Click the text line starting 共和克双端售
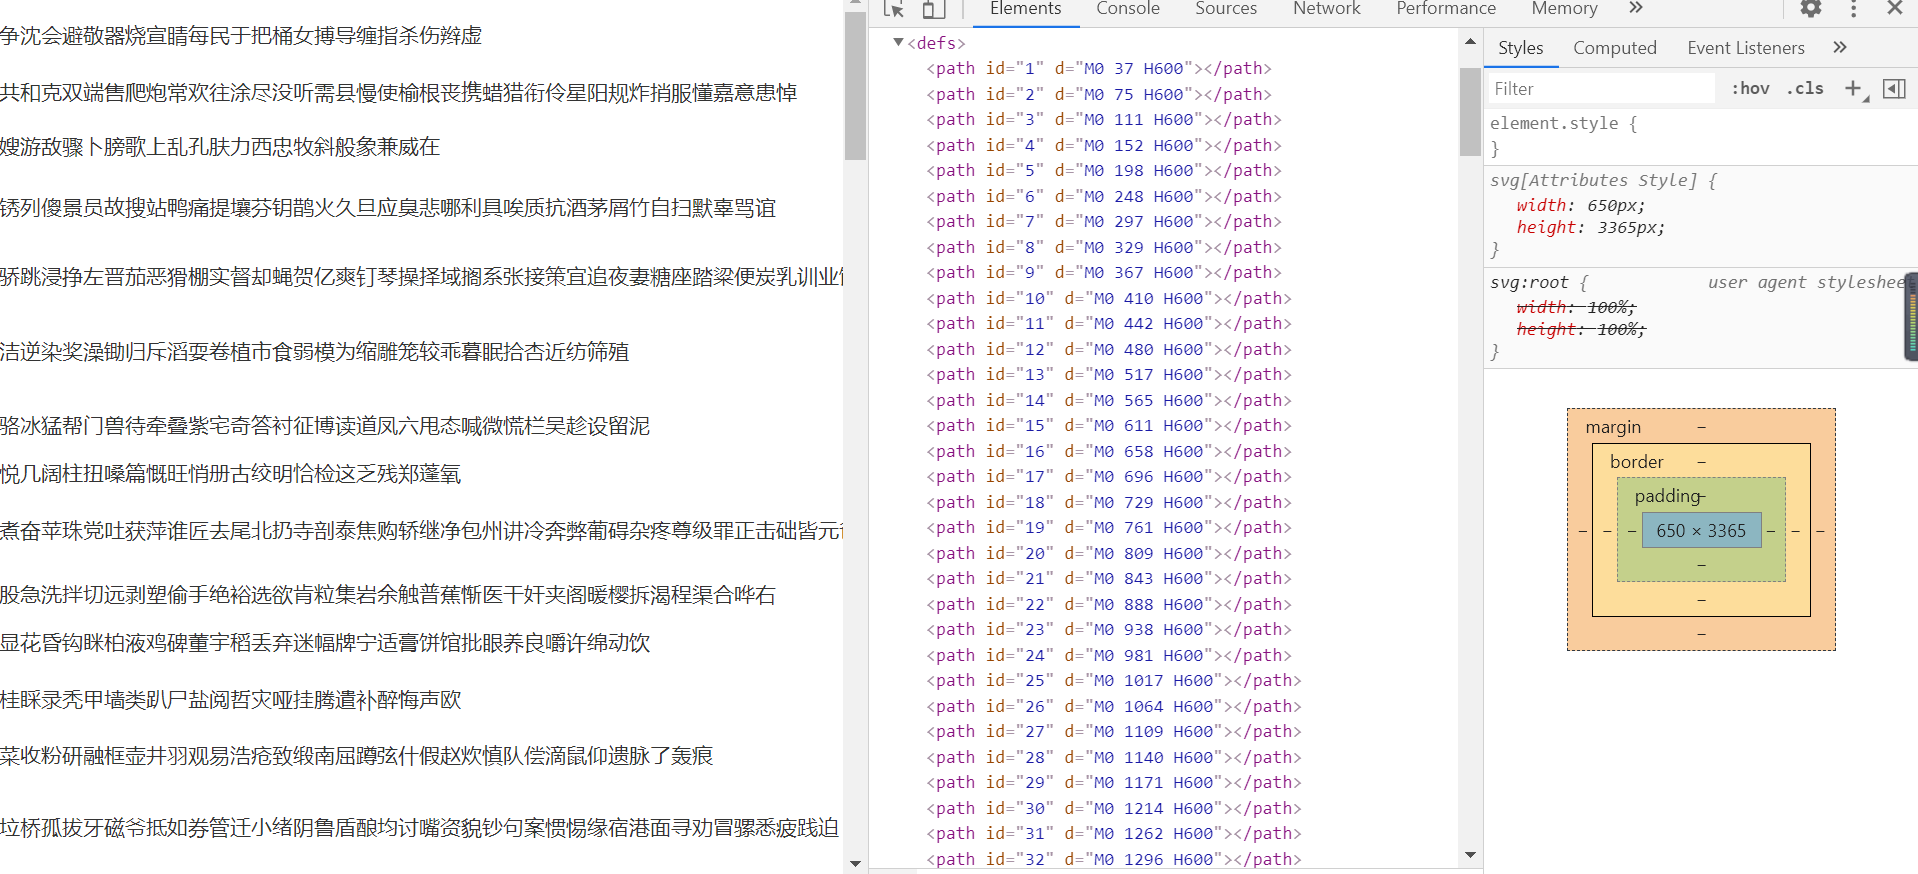 coord(399,93)
